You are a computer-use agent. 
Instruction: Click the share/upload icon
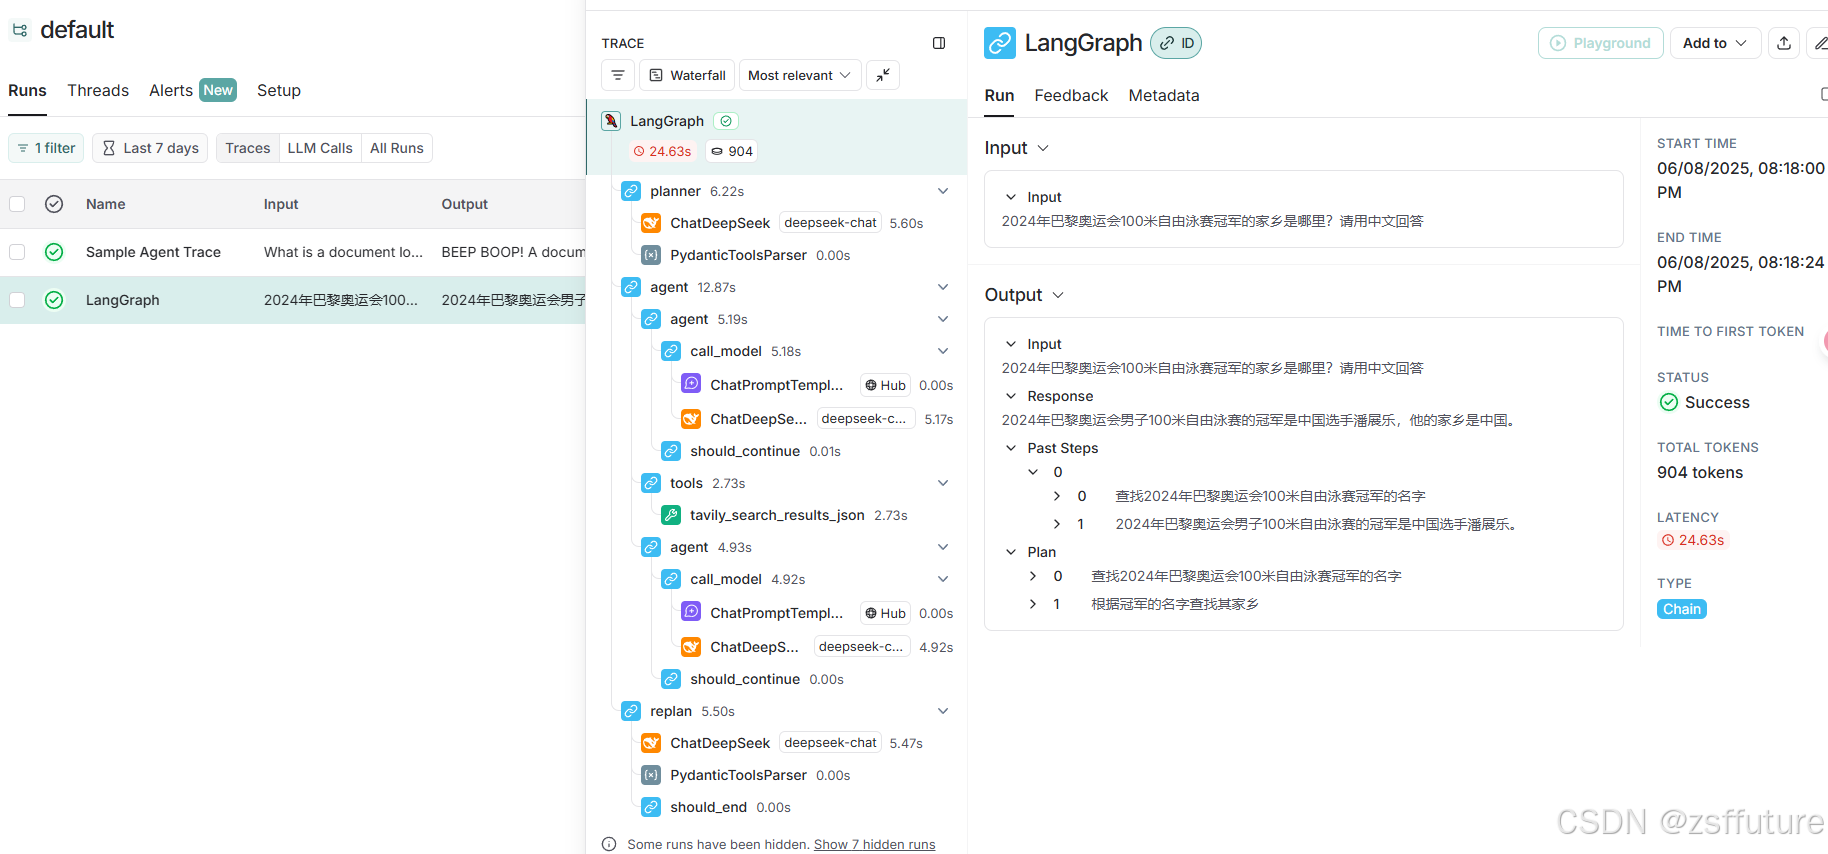coord(1784,43)
